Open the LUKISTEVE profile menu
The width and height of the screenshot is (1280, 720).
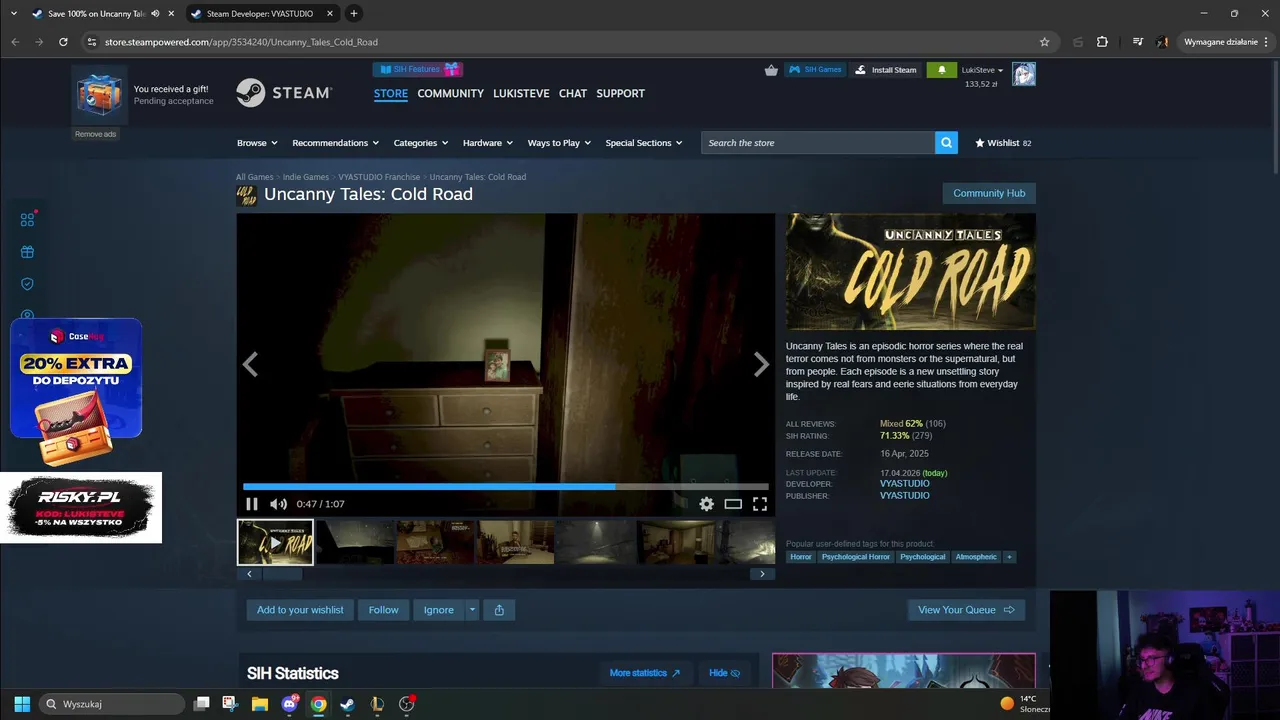(x=521, y=93)
